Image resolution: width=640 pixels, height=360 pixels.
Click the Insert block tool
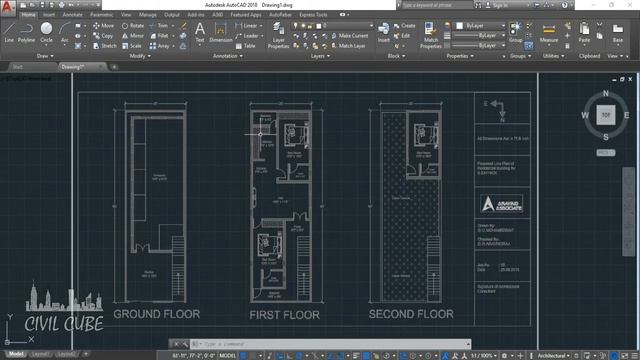tap(384, 33)
